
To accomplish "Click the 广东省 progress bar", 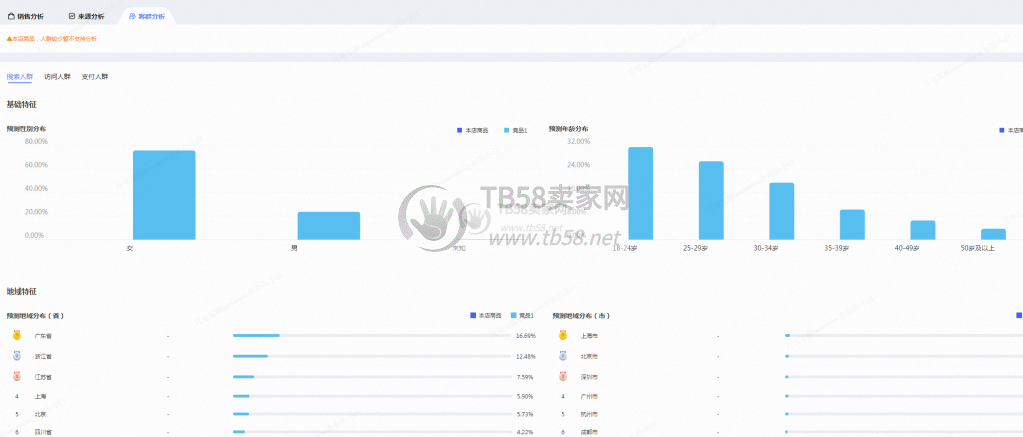I will coord(372,336).
